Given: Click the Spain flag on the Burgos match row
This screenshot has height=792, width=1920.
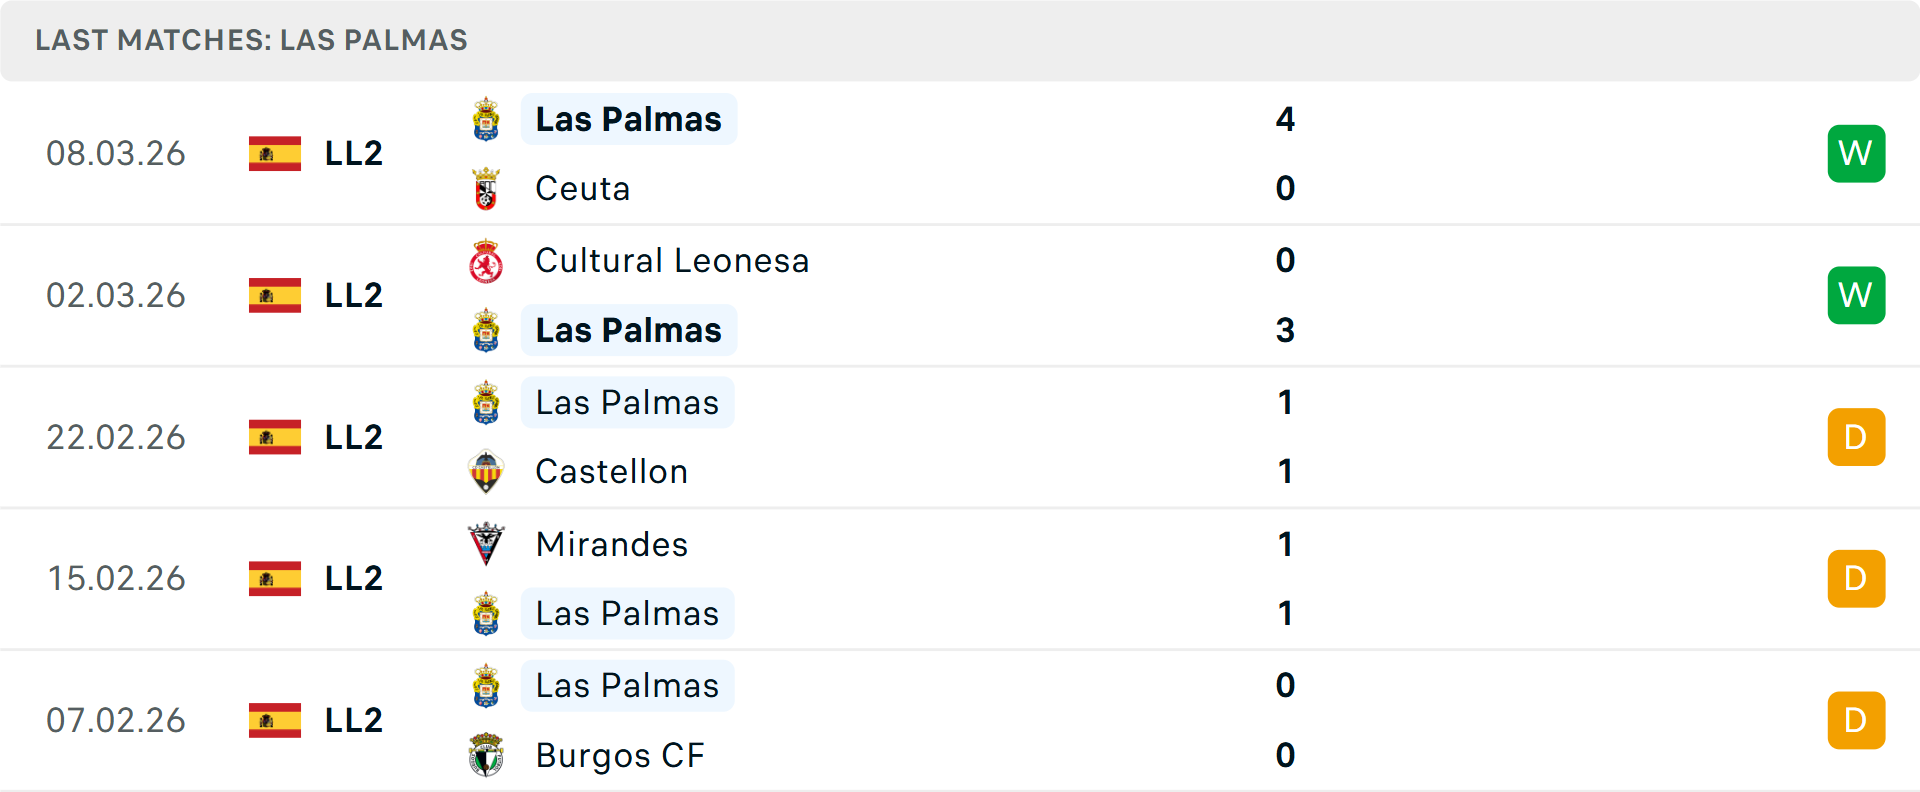Looking at the screenshot, I should pyautogui.click(x=274, y=719).
